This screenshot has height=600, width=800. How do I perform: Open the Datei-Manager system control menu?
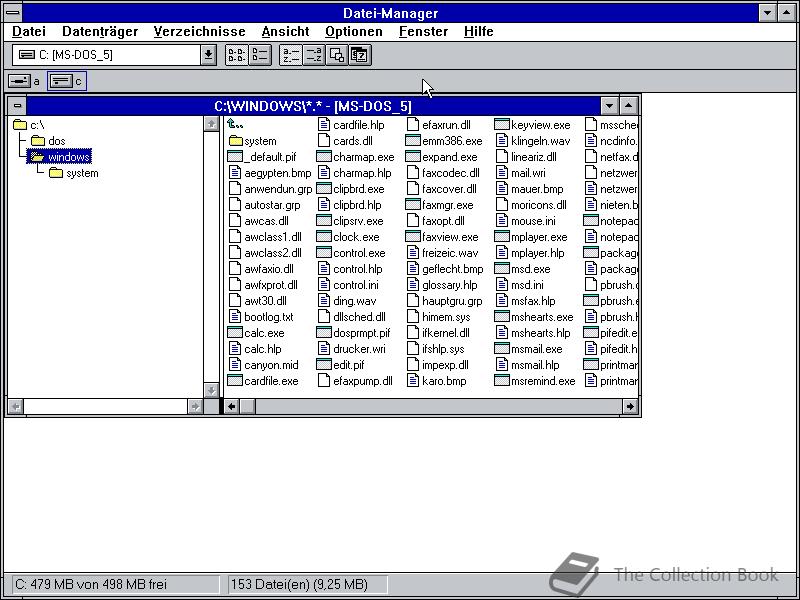[13, 12]
